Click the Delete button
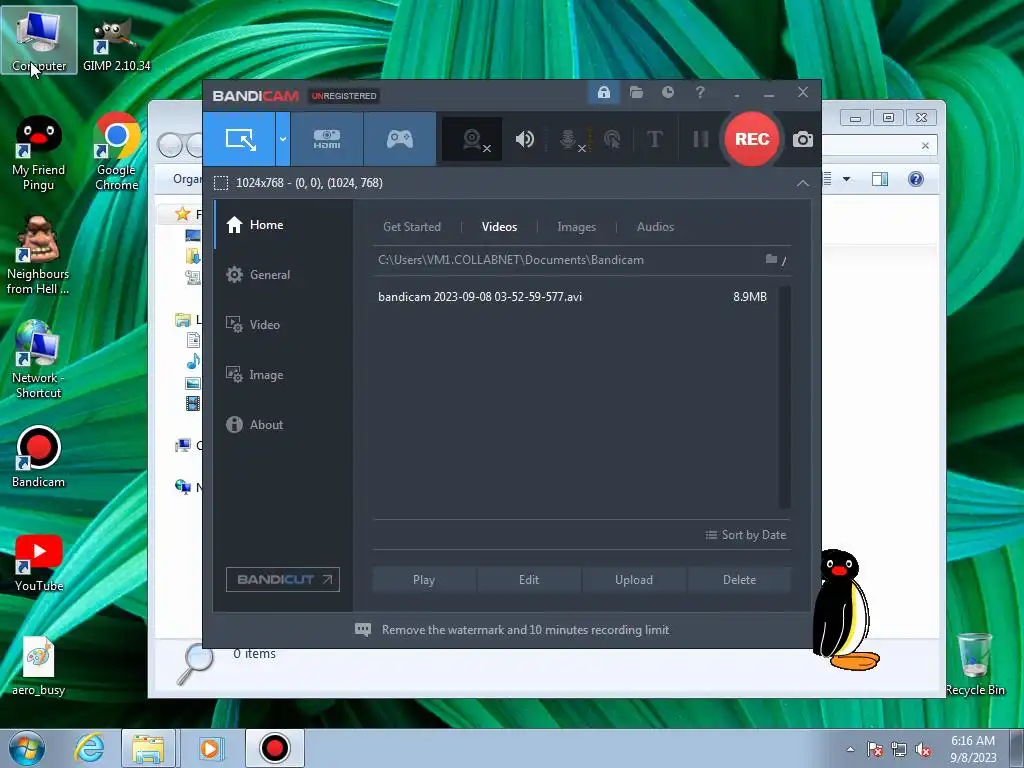The height and width of the screenshot is (768, 1024). tap(739, 580)
